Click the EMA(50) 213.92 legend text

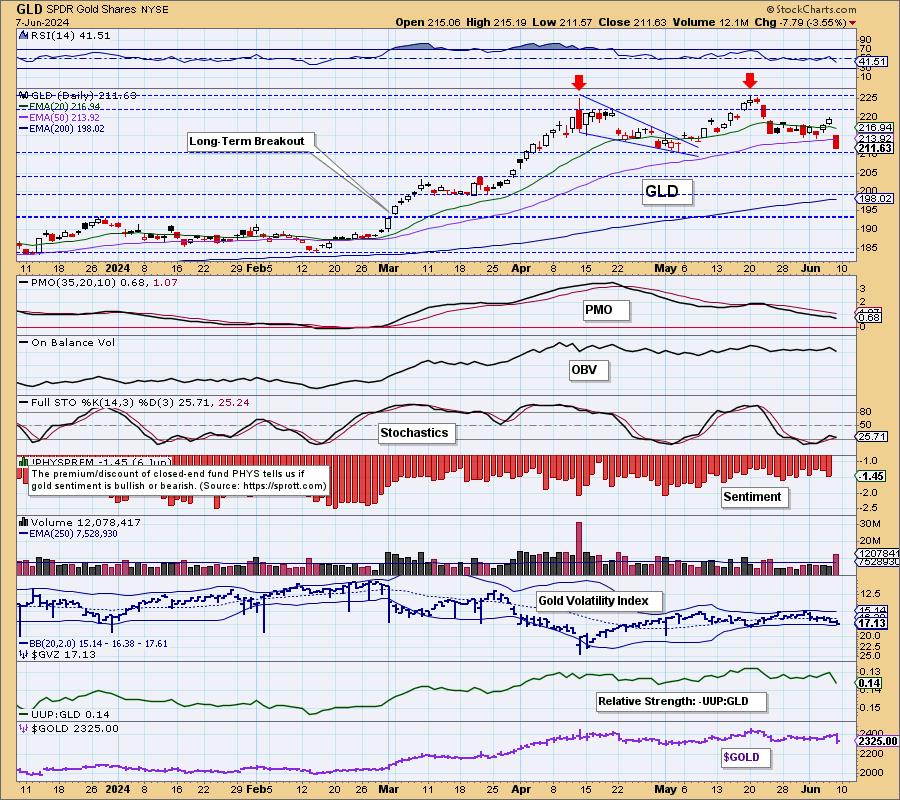click(x=64, y=118)
